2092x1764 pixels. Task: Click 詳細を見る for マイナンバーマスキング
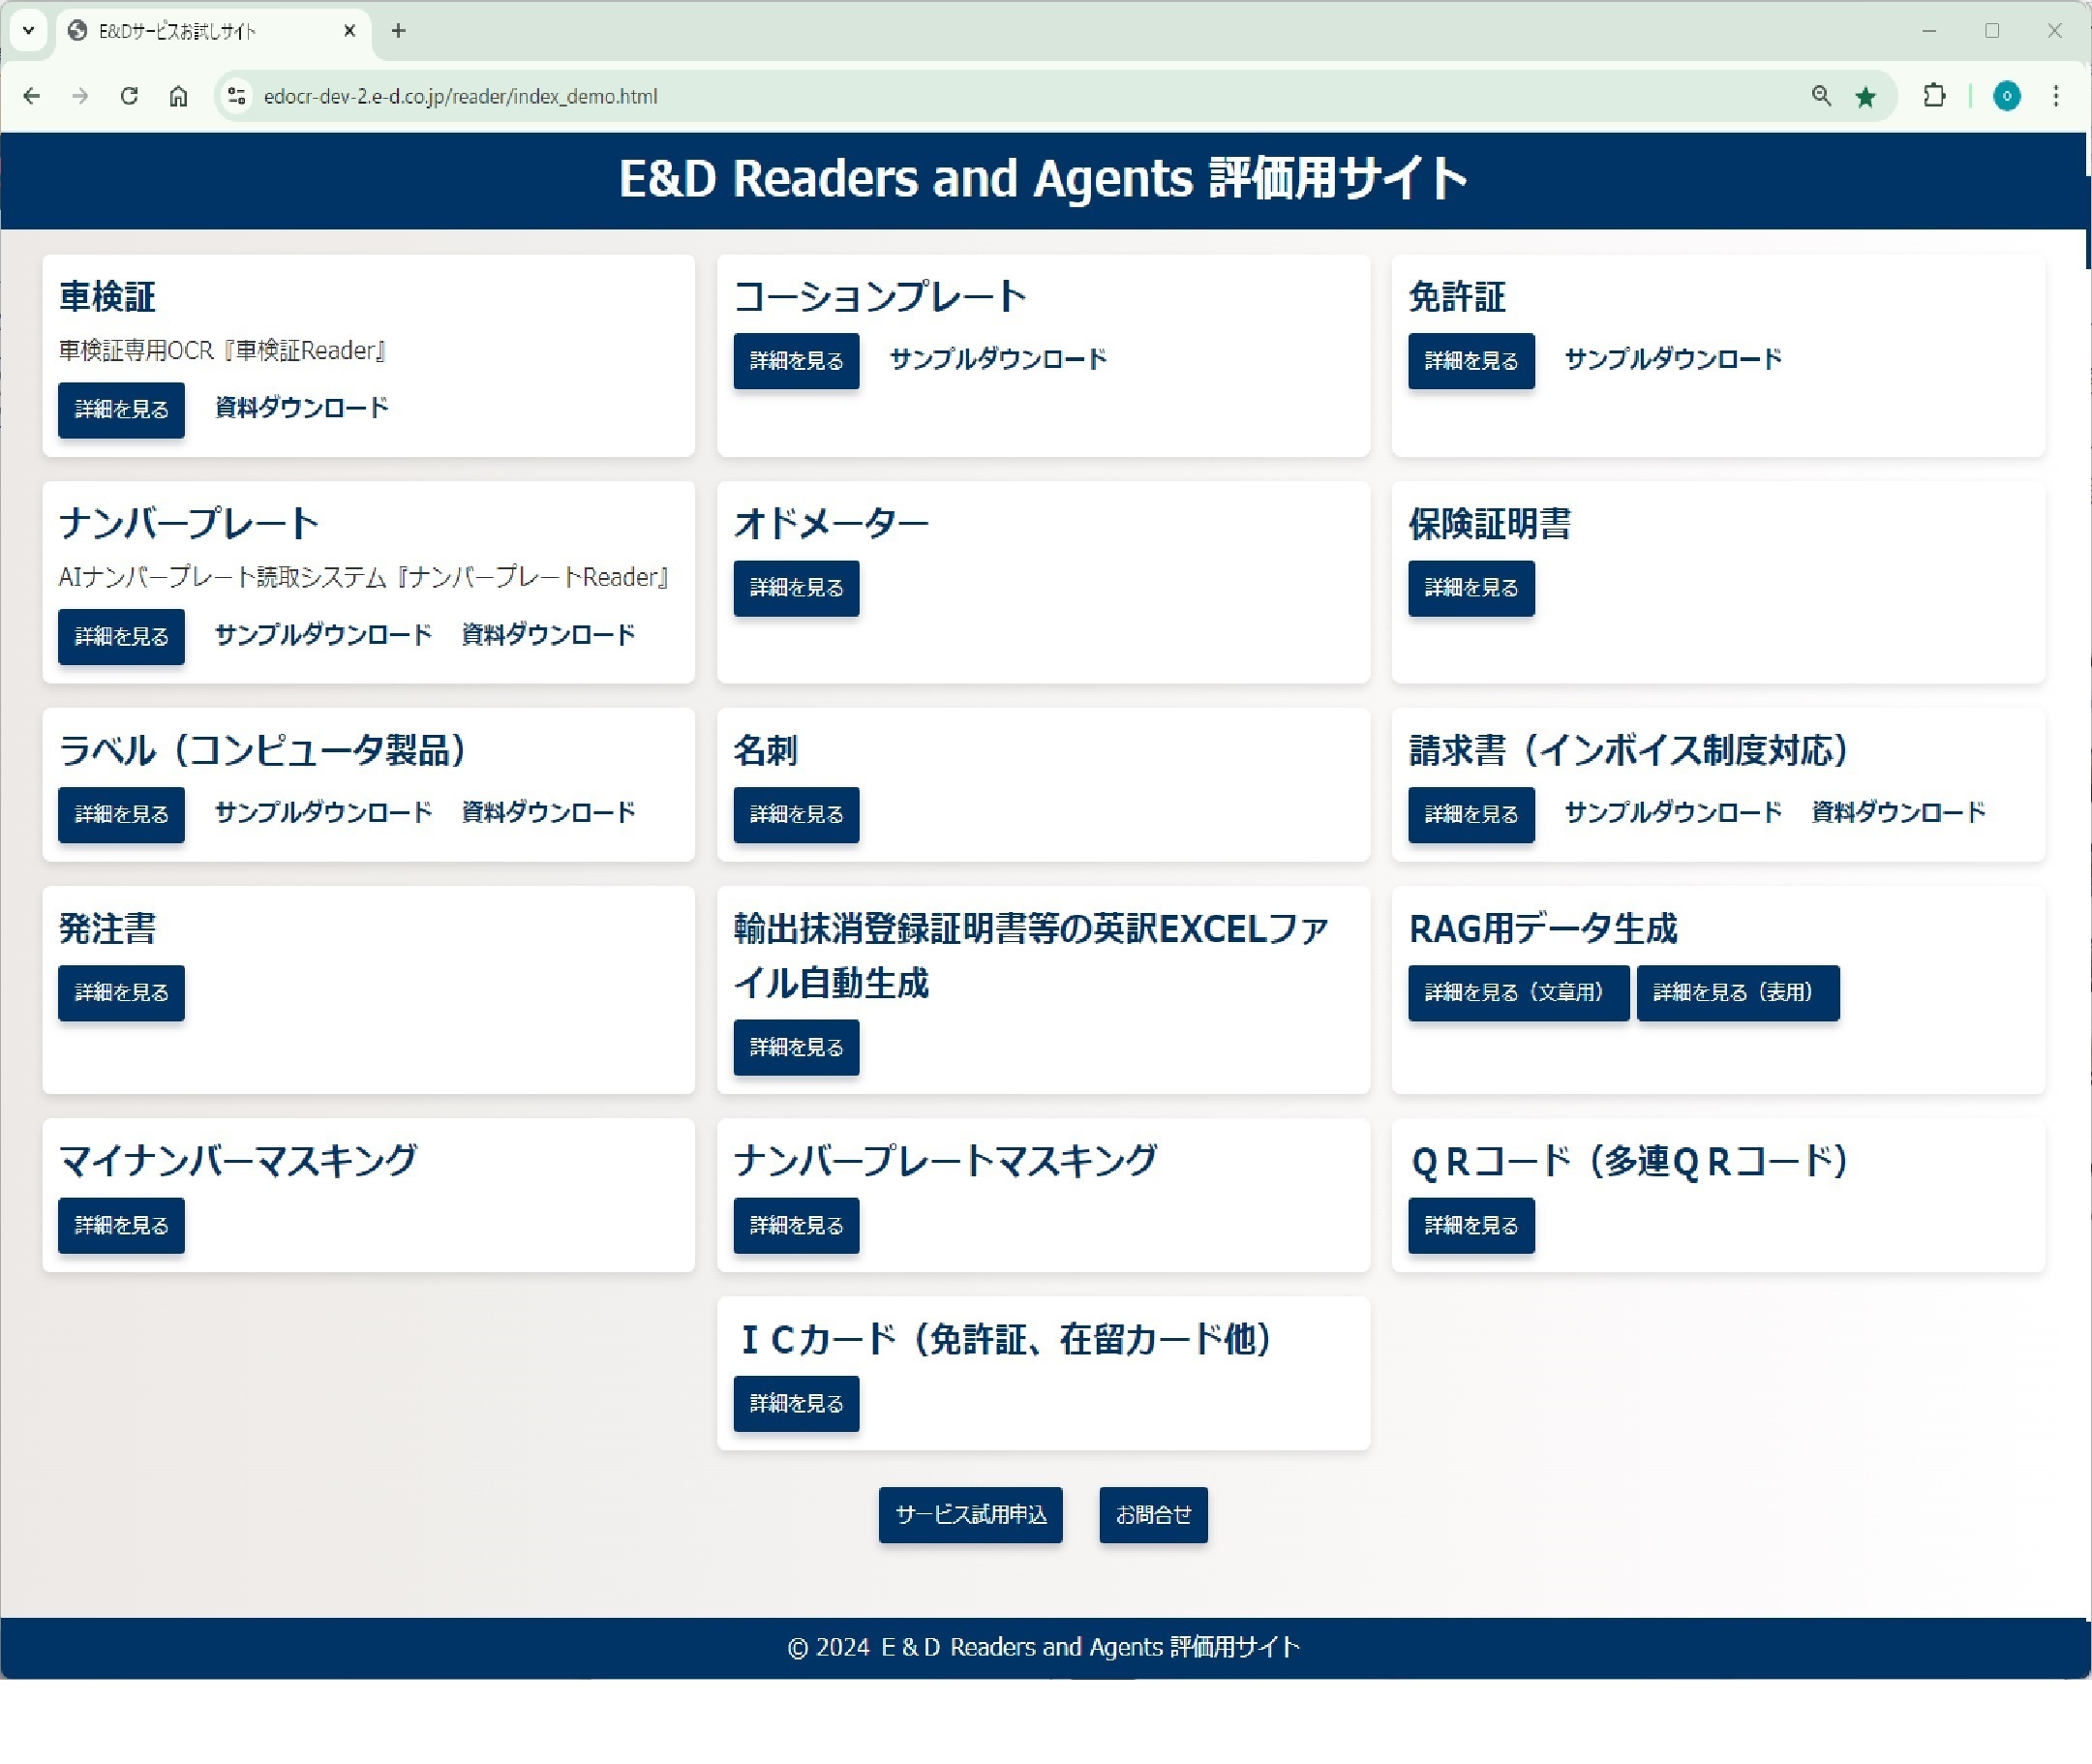pyautogui.click(x=119, y=1225)
